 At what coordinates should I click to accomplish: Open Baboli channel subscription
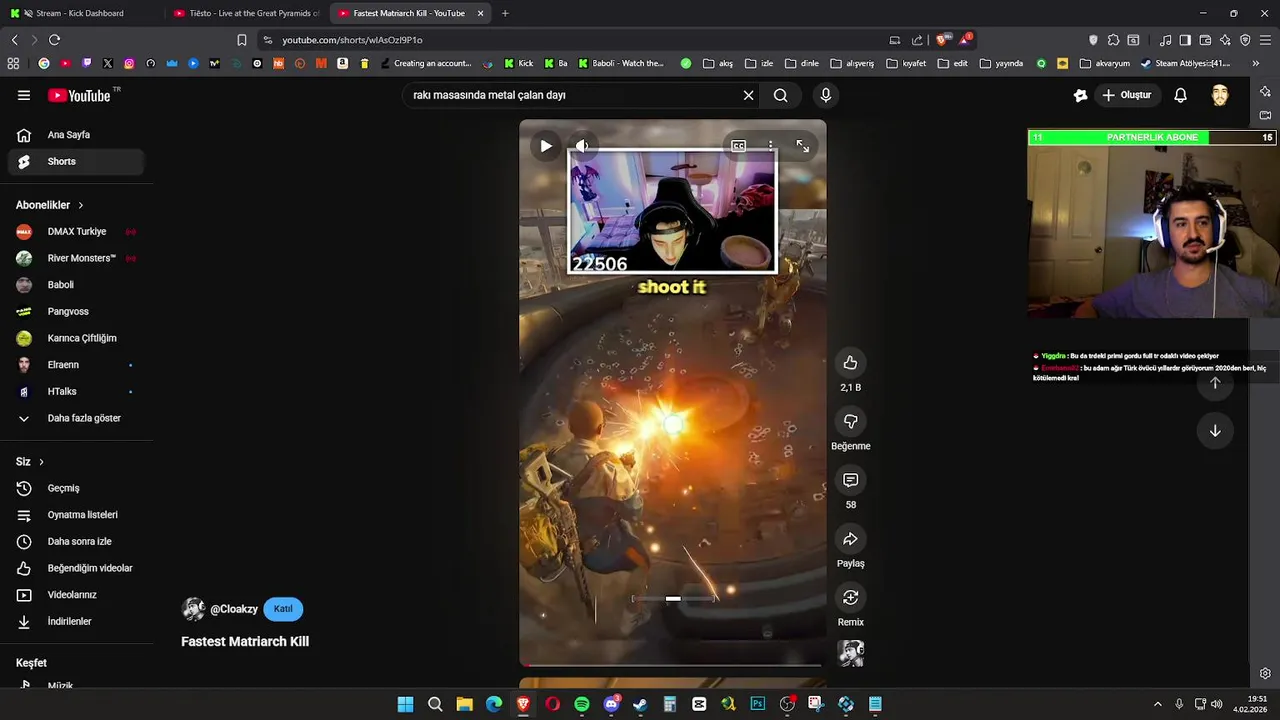point(76,285)
